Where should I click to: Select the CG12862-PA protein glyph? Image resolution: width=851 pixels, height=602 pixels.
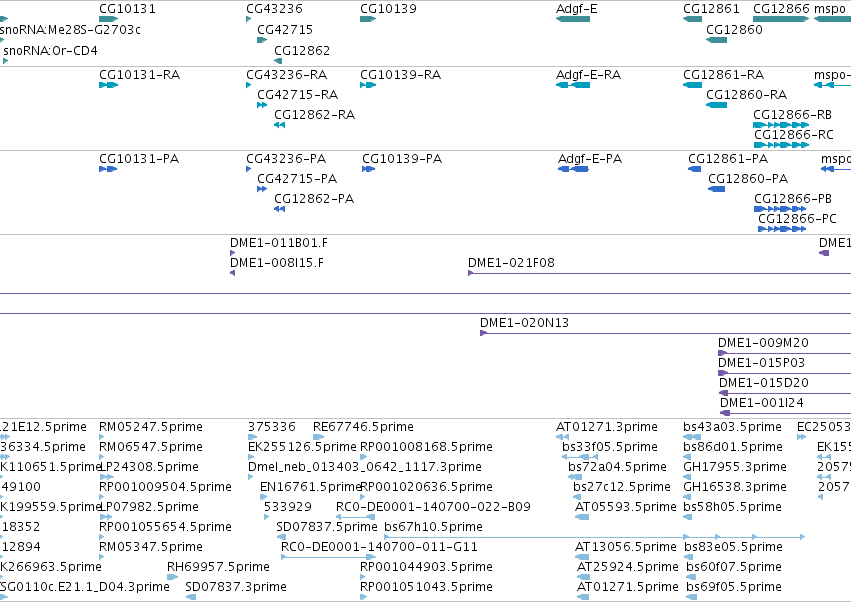point(280,209)
